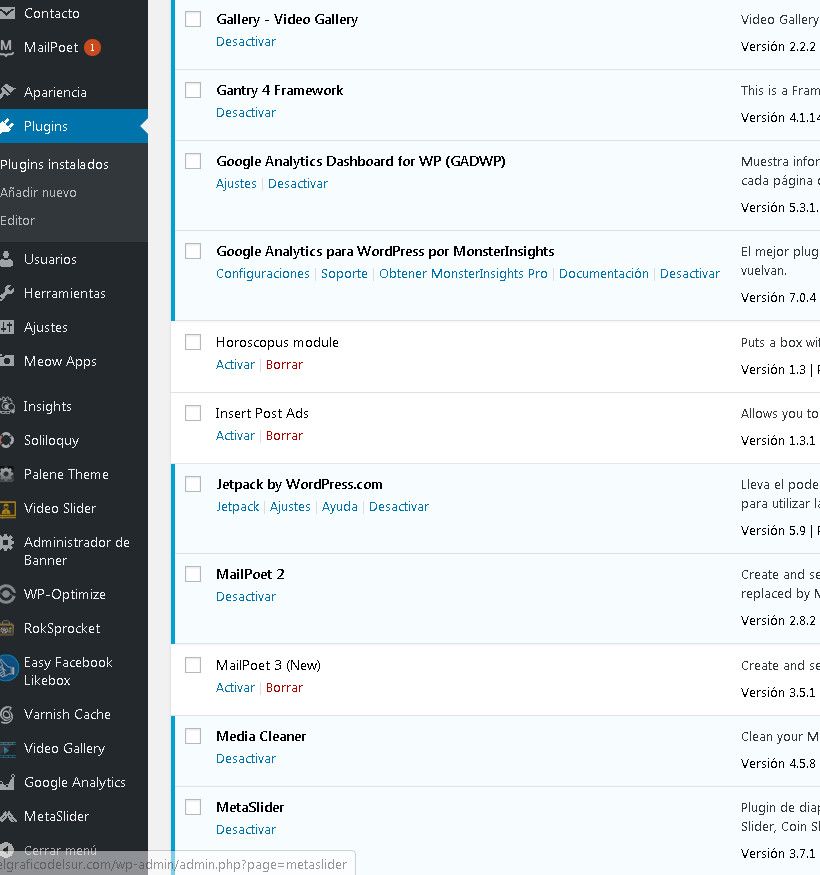Image resolution: width=820 pixels, height=875 pixels.
Task: Click the Palene Theme gear icon
Action: (7, 474)
